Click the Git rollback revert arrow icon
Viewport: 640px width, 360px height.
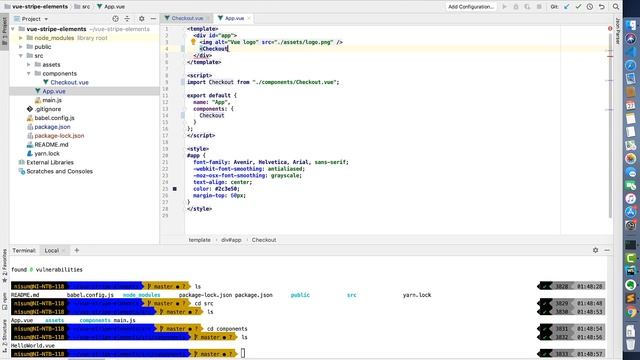pyautogui.click(x=602, y=7)
